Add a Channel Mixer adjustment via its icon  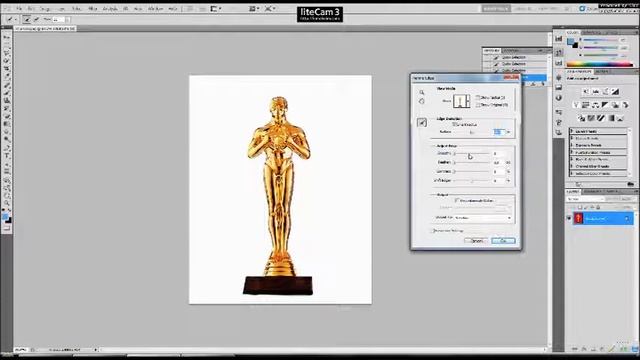click(x=625, y=105)
